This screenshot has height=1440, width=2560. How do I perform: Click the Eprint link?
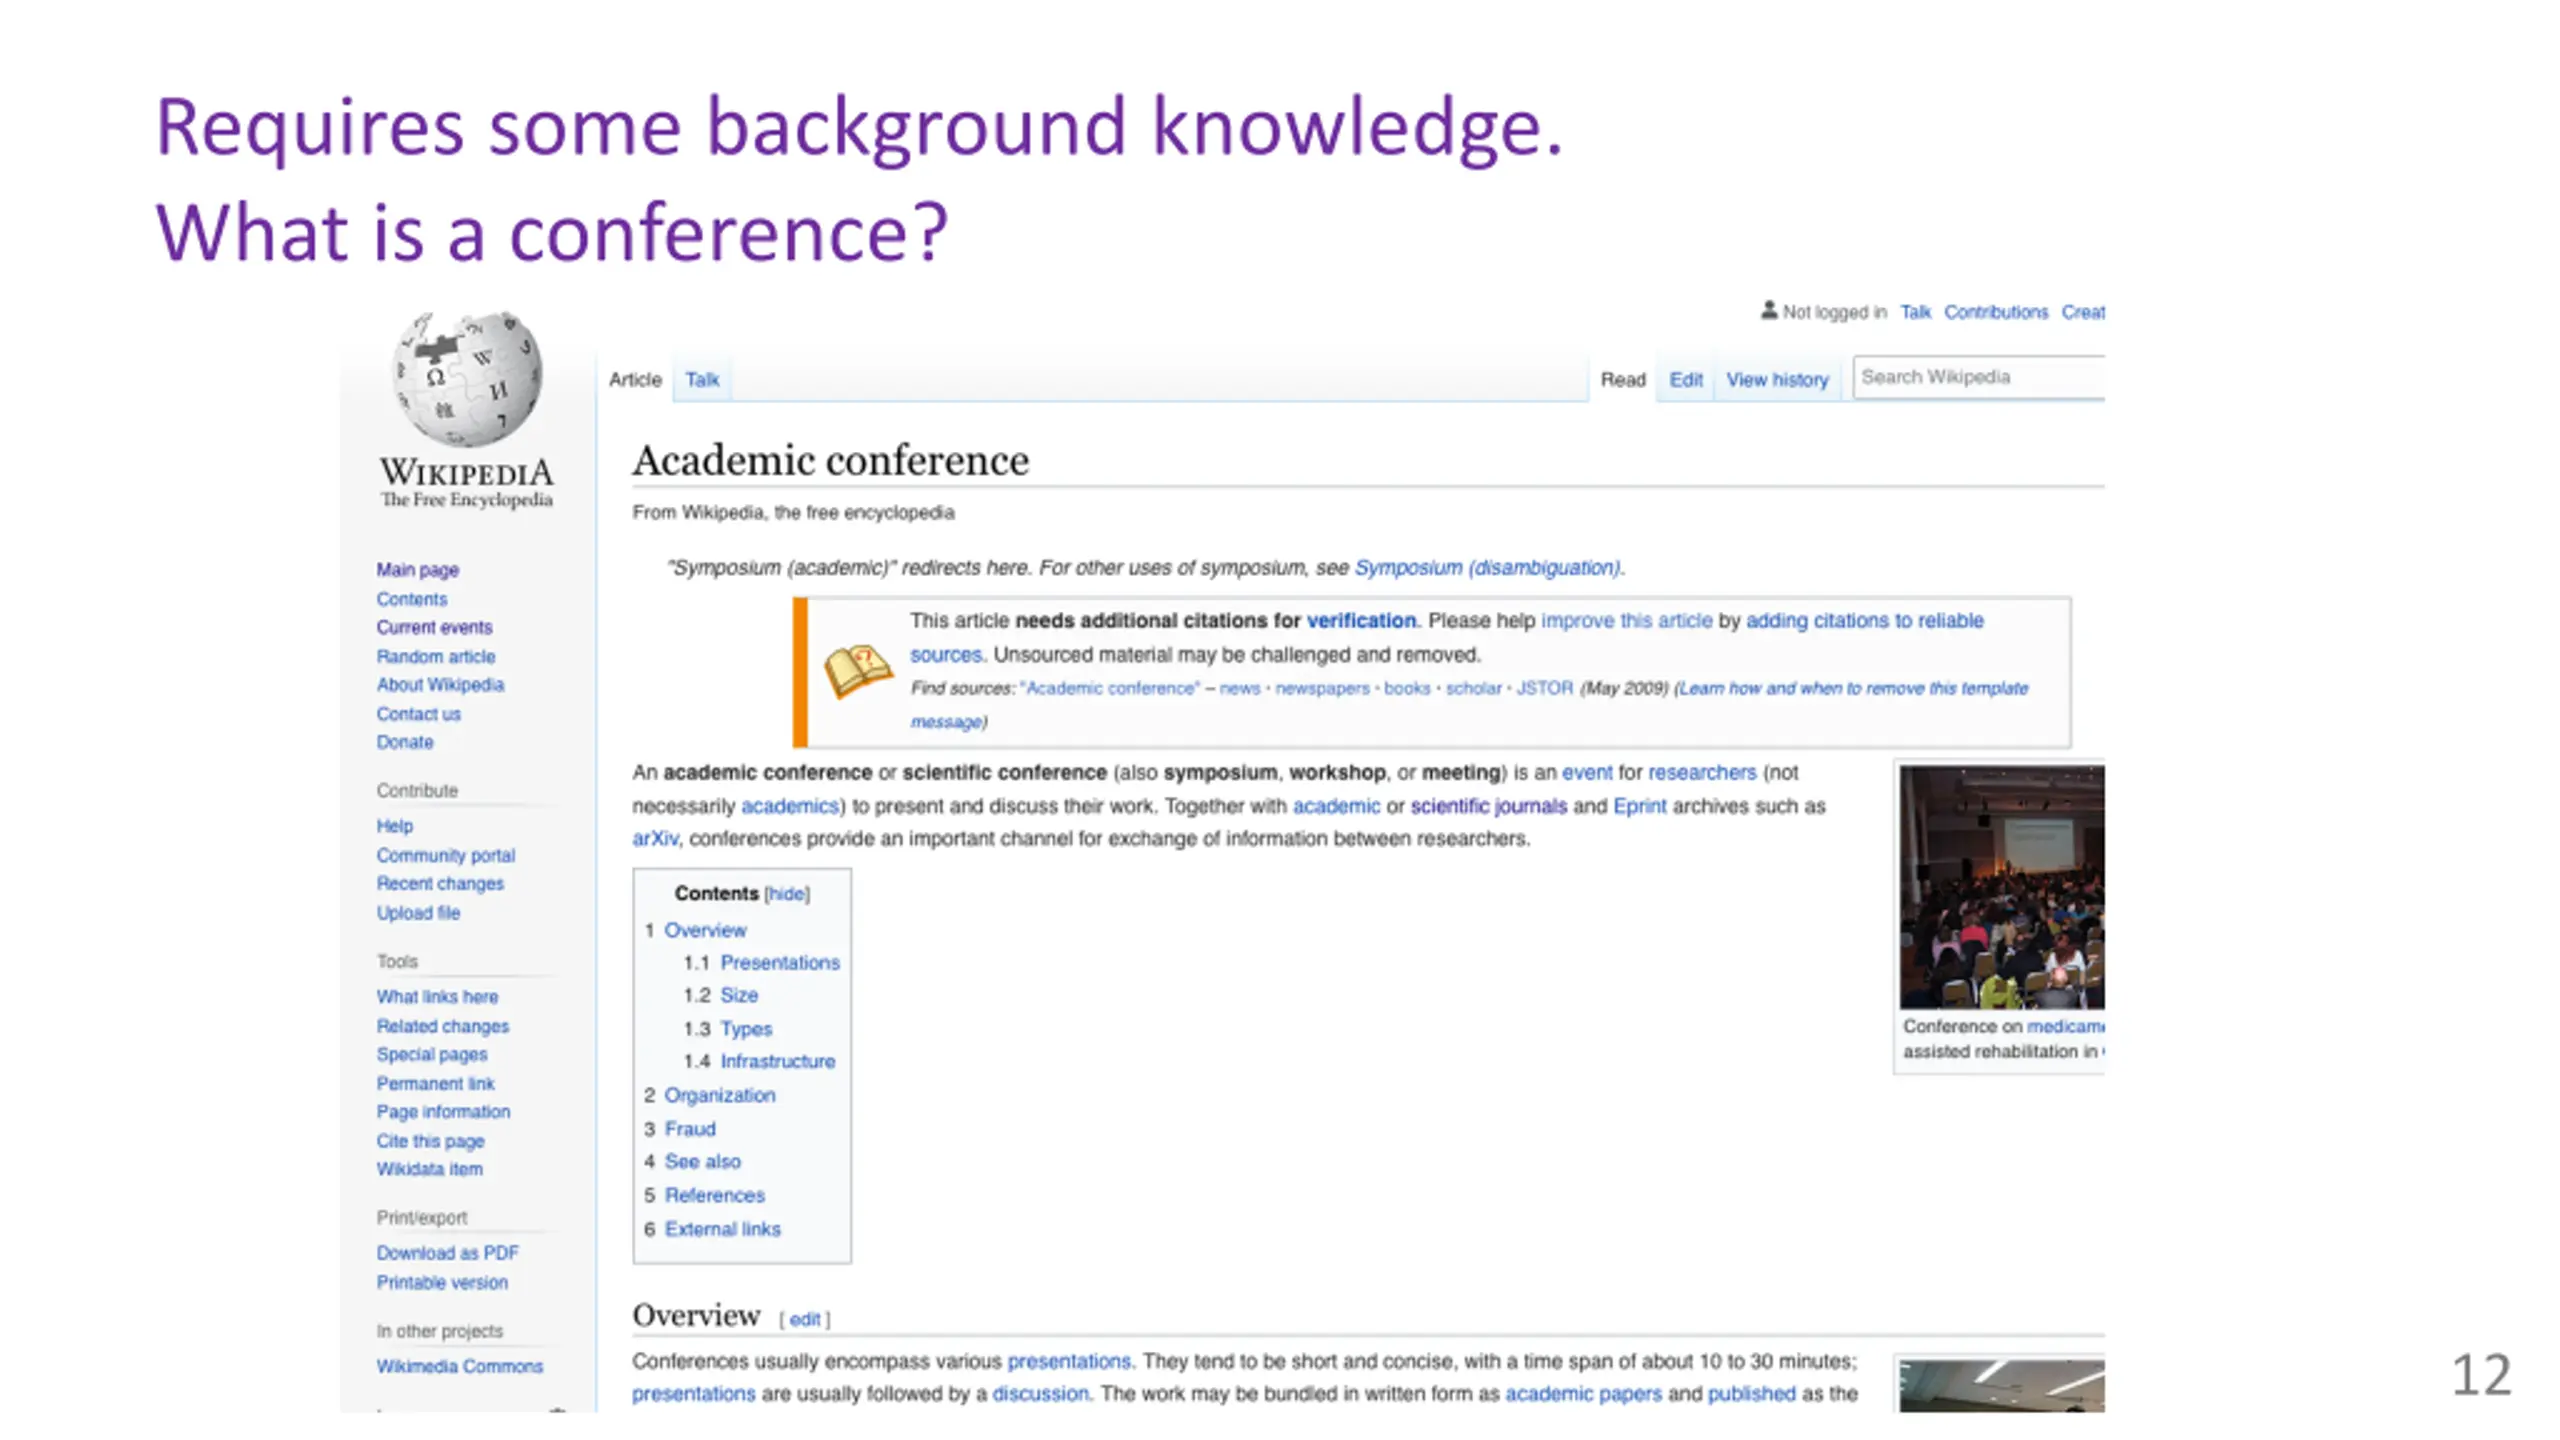click(x=1640, y=806)
